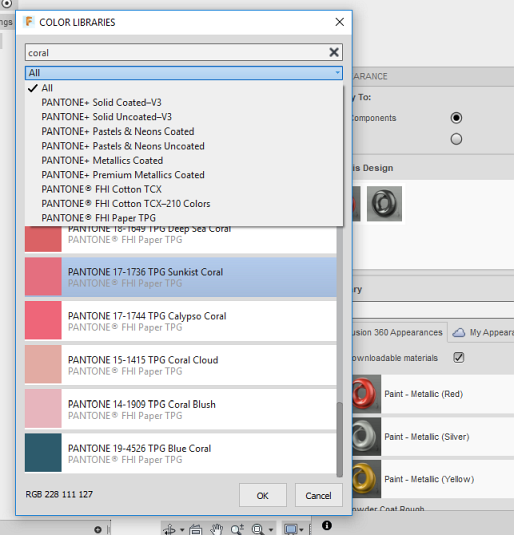Select text PANTONE 19-4526 TPG Blue Coral
Image resolution: width=514 pixels, height=535 pixels.
pos(140,448)
